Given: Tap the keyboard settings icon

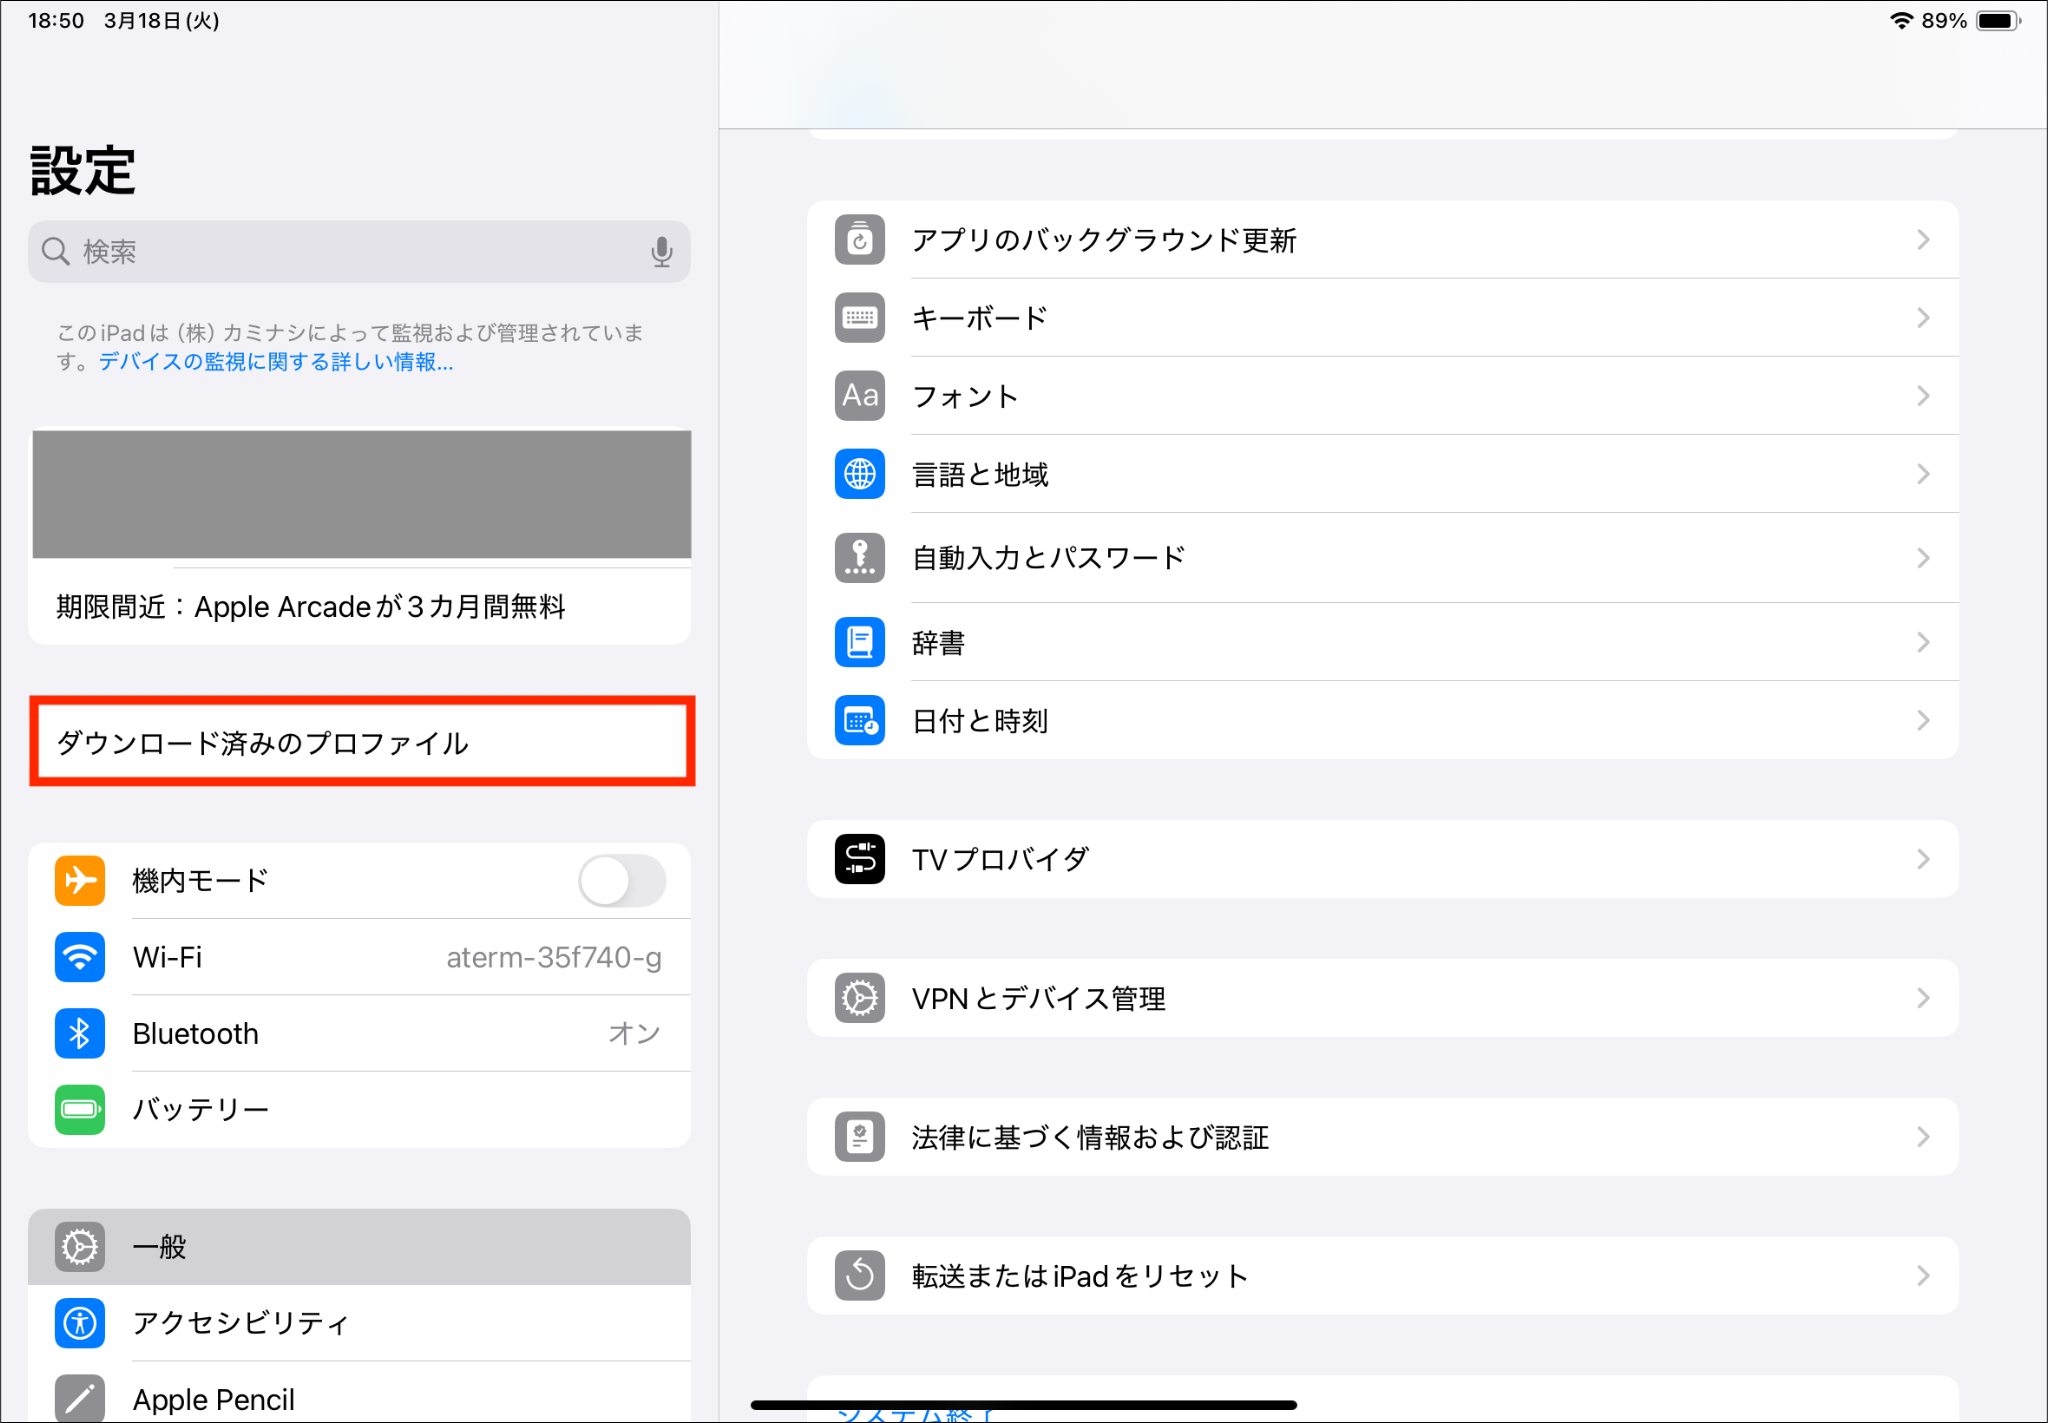Looking at the screenshot, I should [859, 318].
